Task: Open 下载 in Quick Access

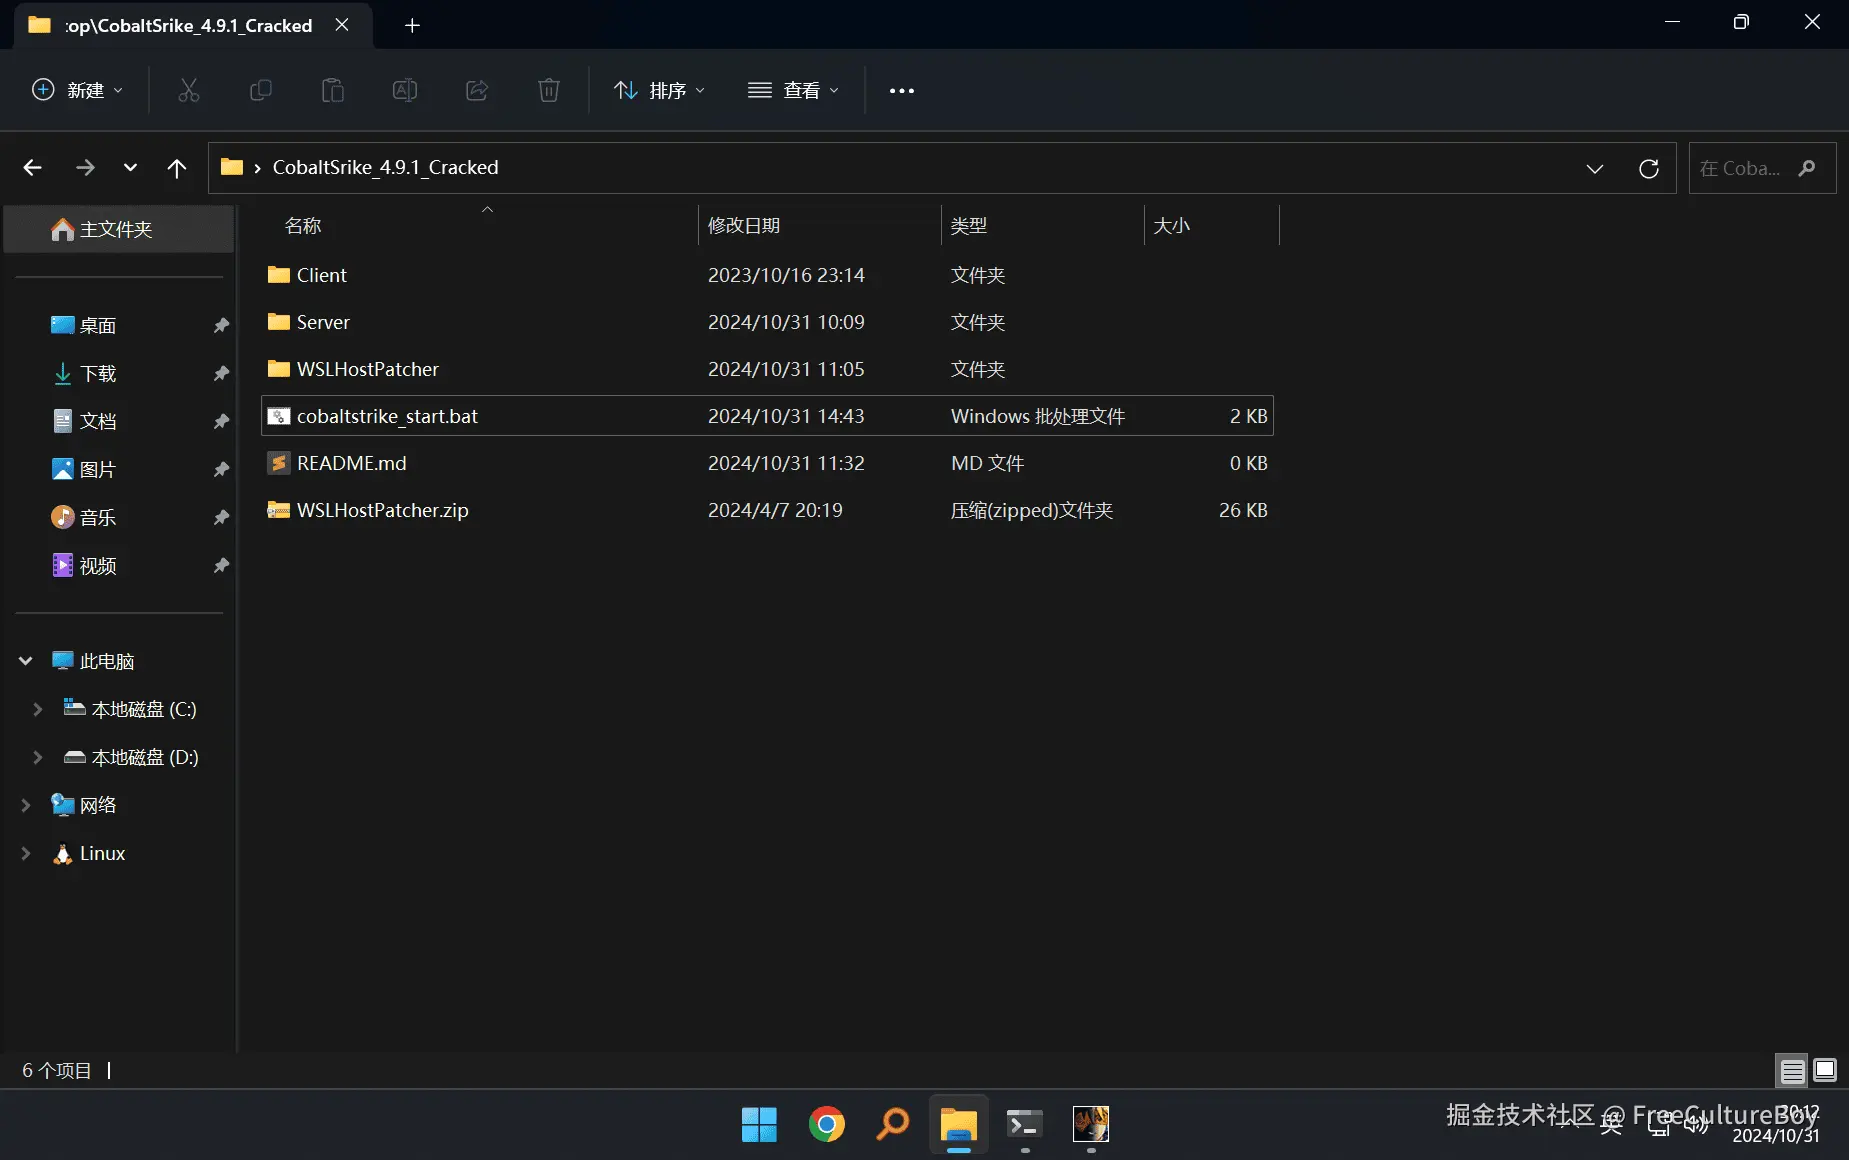Action: [x=97, y=373]
